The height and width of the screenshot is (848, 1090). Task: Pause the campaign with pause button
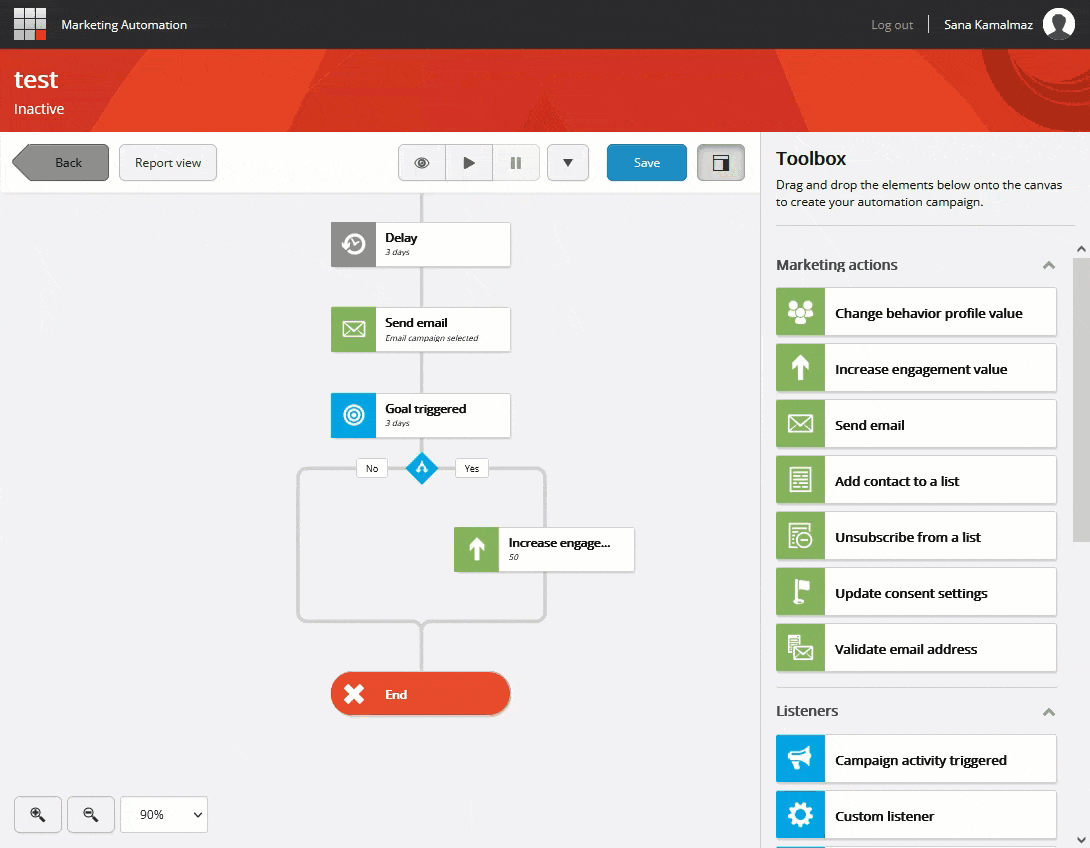point(516,163)
